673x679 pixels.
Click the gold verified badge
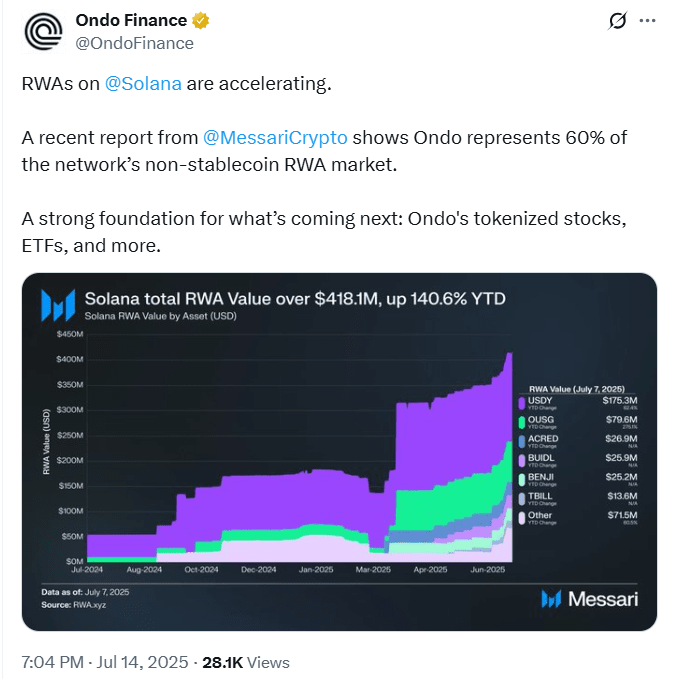201,20
